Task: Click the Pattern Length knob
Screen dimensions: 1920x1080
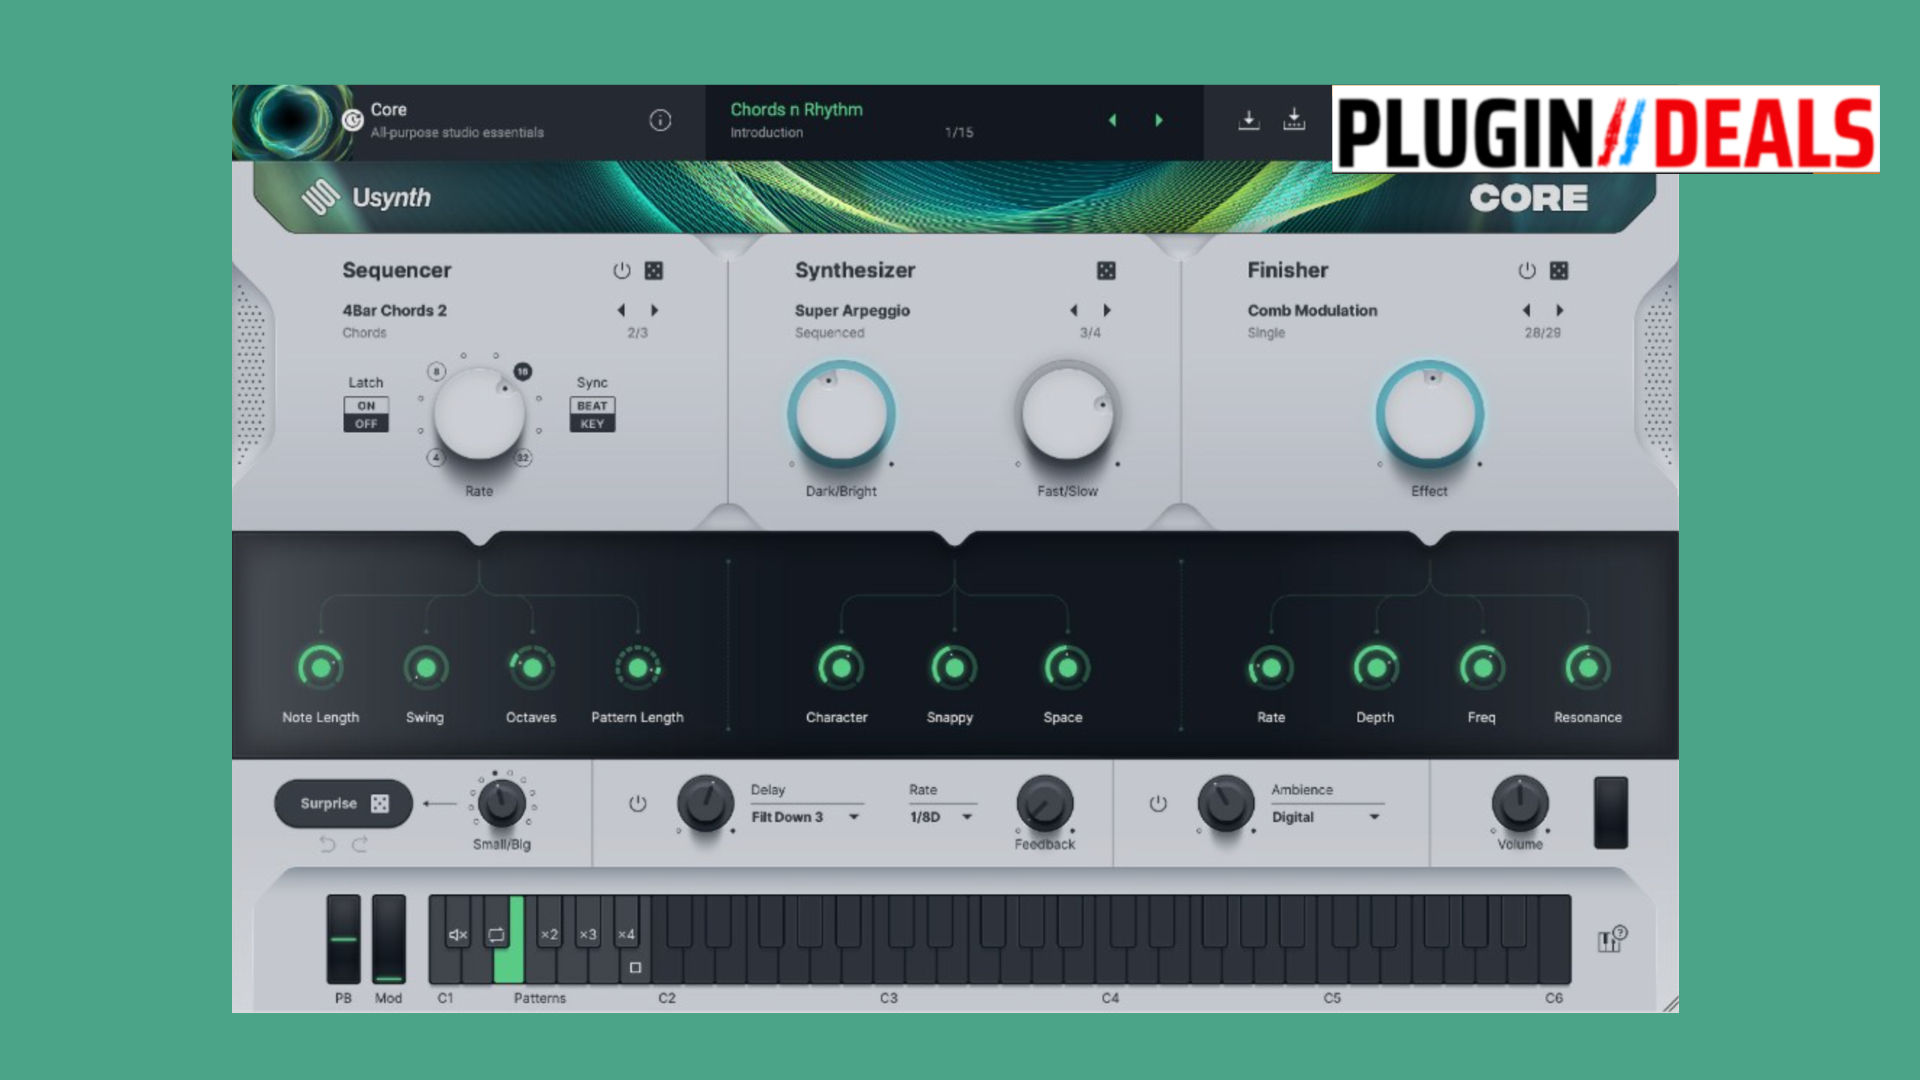Action: [x=638, y=668]
